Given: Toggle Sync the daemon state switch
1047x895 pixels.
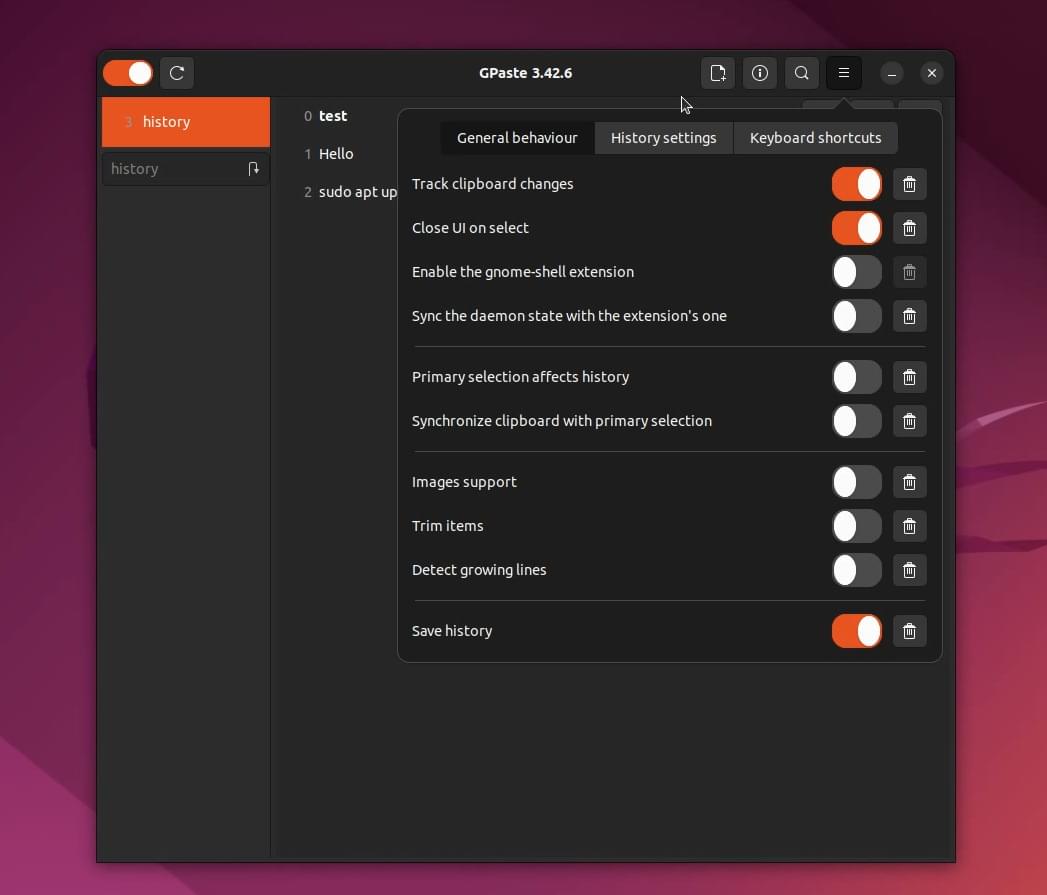Looking at the screenshot, I should click(x=857, y=316).
